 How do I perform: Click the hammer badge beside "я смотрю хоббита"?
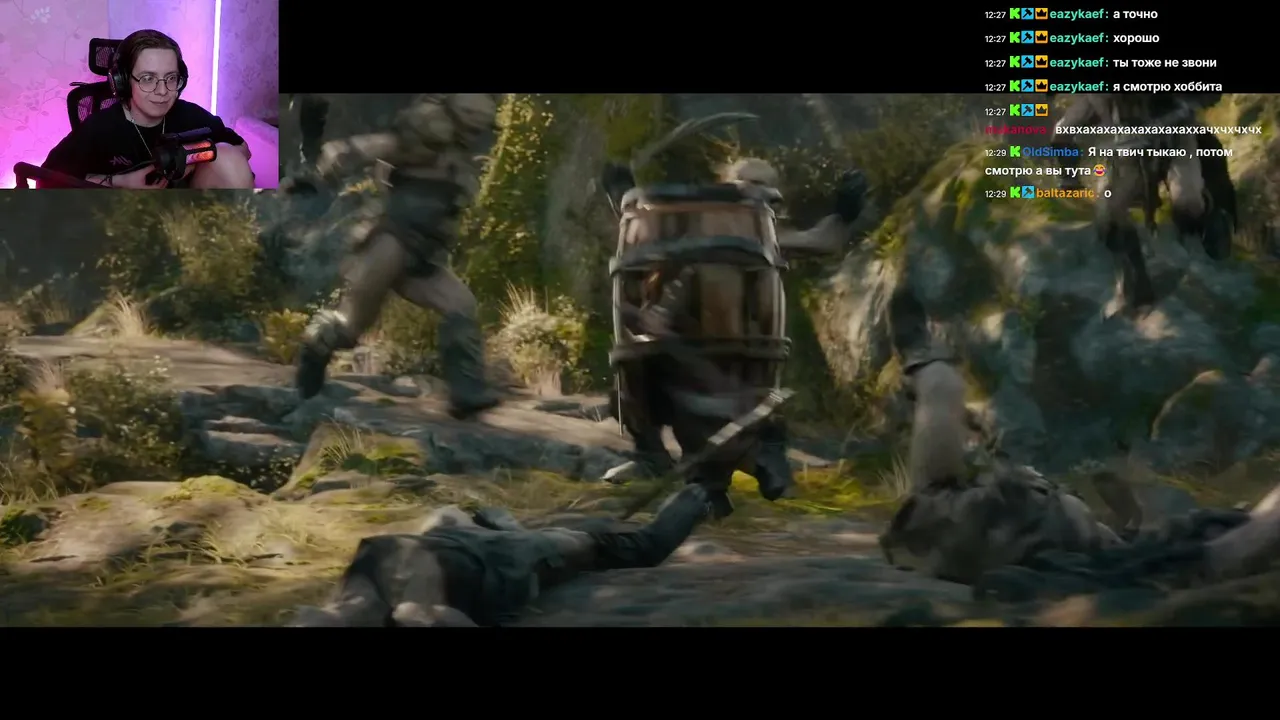click(1028, 86)
